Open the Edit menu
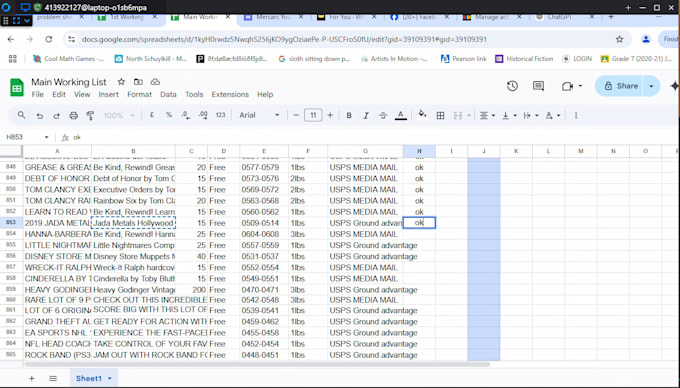The height and width of the screenshot is (388, 680). click(59, 95)
